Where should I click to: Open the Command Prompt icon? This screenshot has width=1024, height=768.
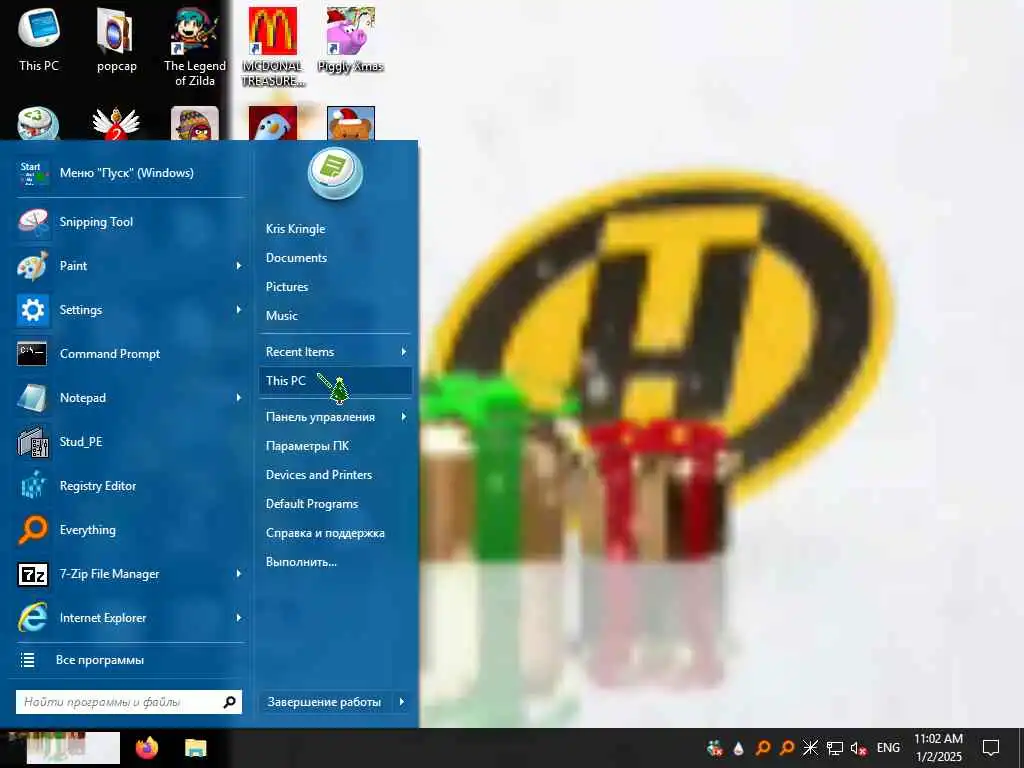pyautogui.click(x=33, y=353)
